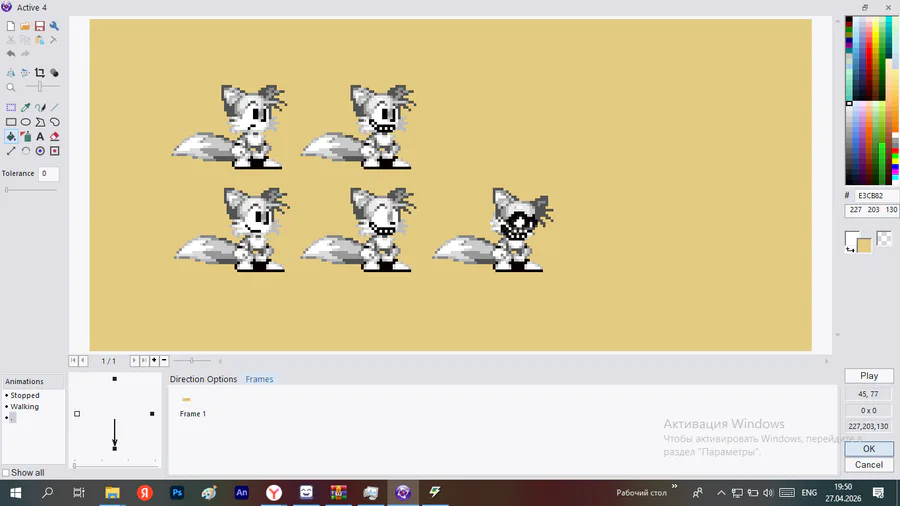
Task: Switch to the Direction Options tab
Action: (203, 379)
